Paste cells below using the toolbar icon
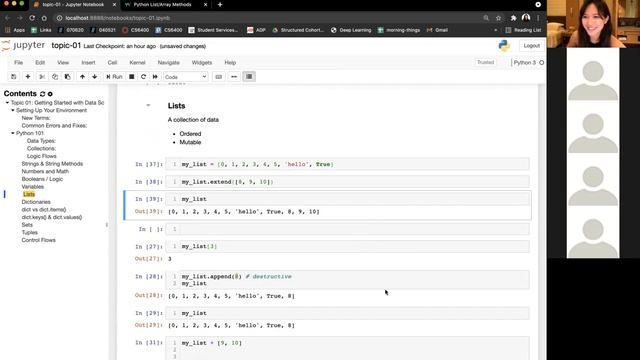Viewport: 640px width, 360px height. point(67,77)
